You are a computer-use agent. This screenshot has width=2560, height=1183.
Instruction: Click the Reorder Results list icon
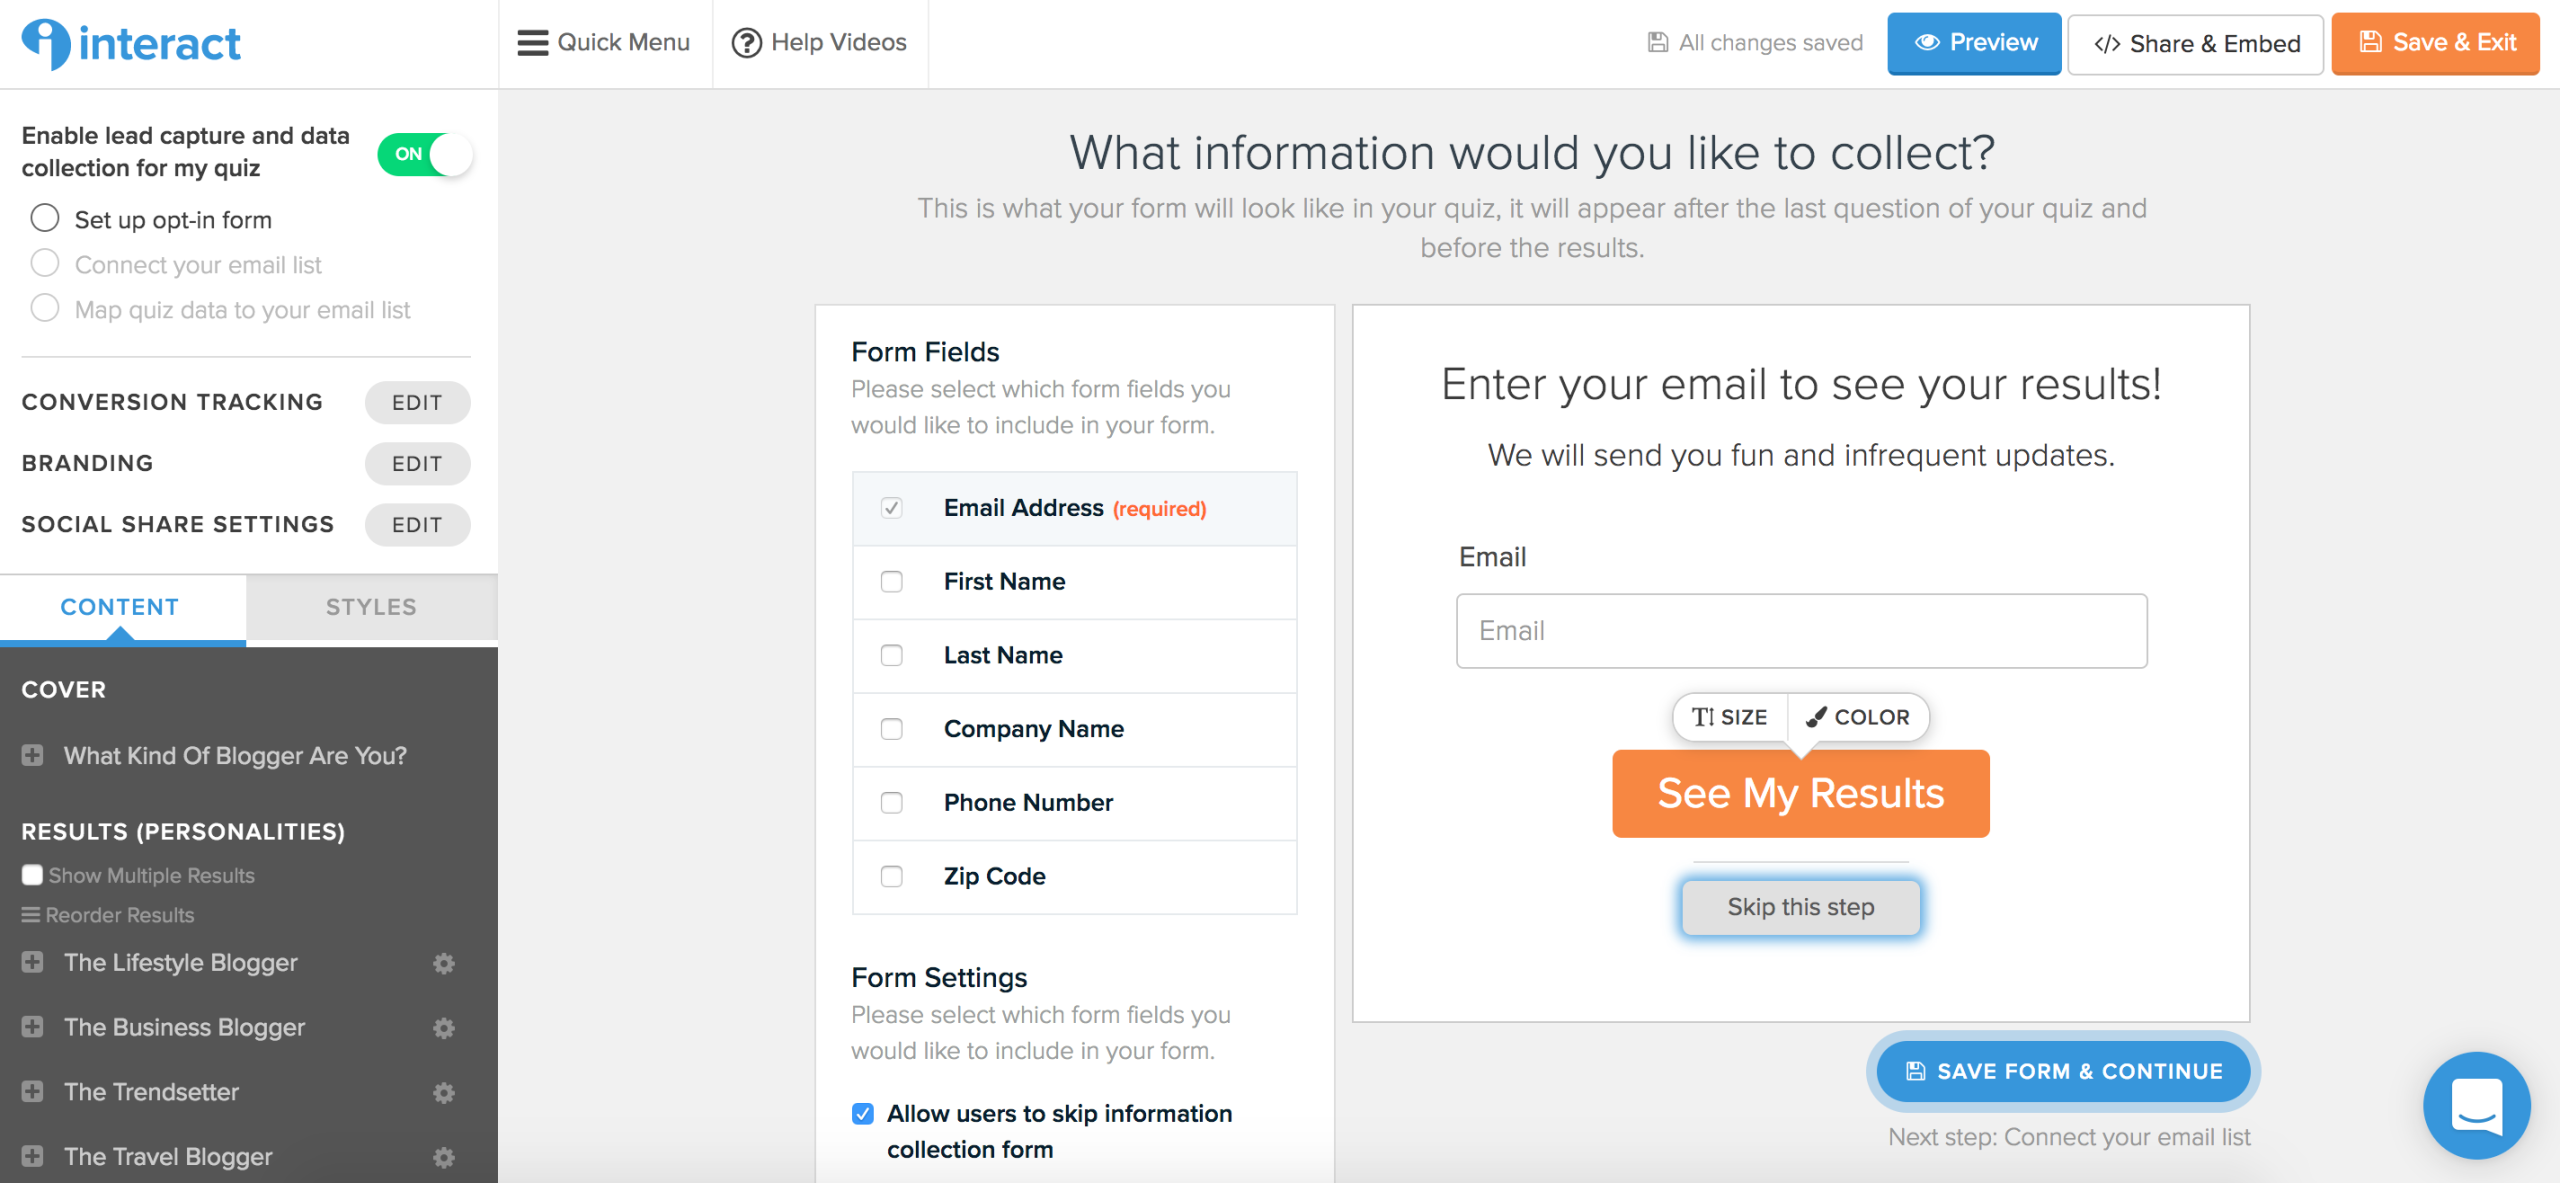tap(31, 915)
